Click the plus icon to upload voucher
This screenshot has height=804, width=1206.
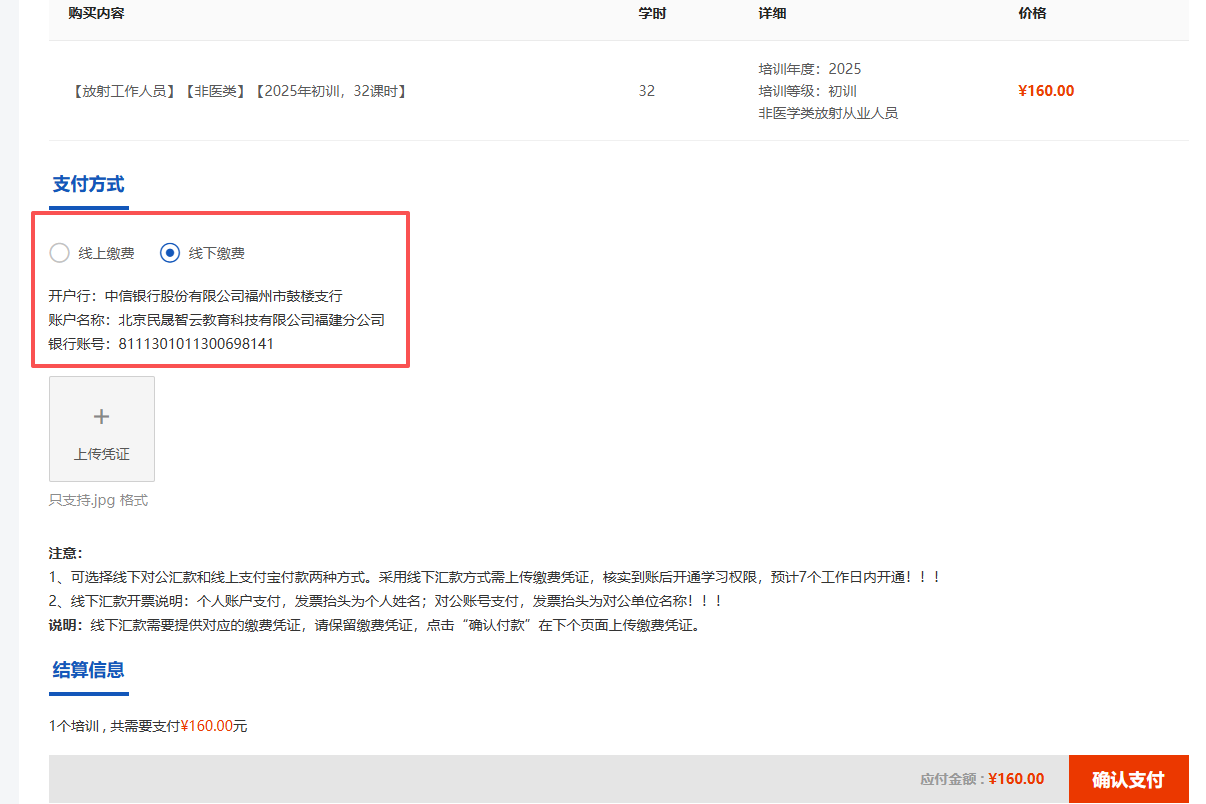point(101,417)
